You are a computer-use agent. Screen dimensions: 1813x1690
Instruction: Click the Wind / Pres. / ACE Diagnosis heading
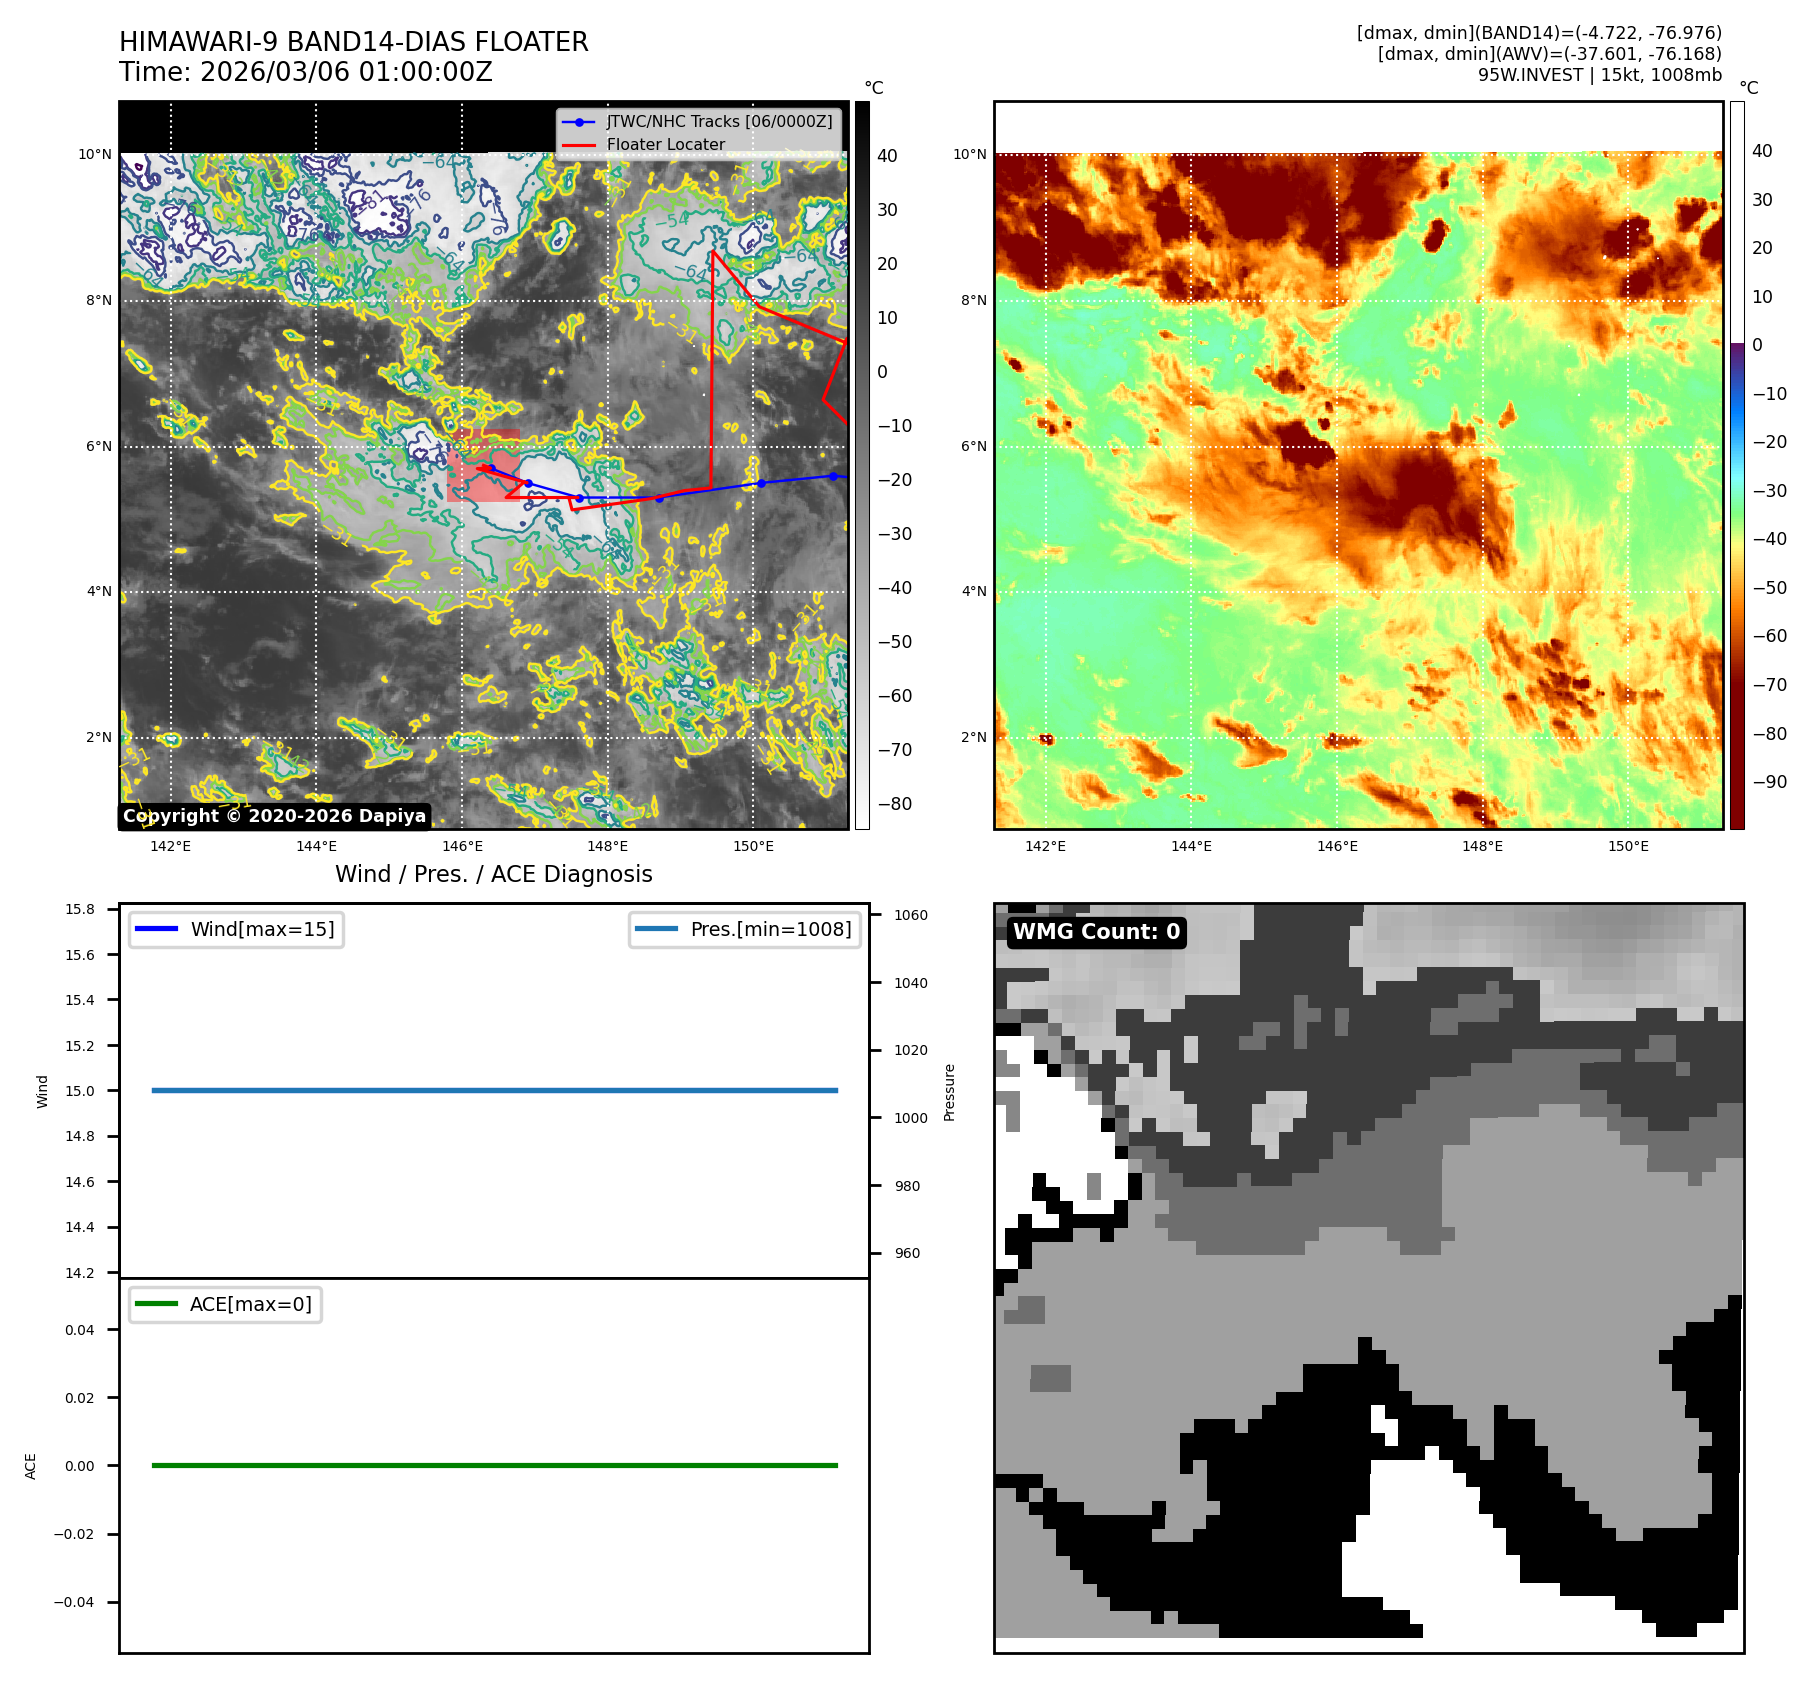click(493, 874)
